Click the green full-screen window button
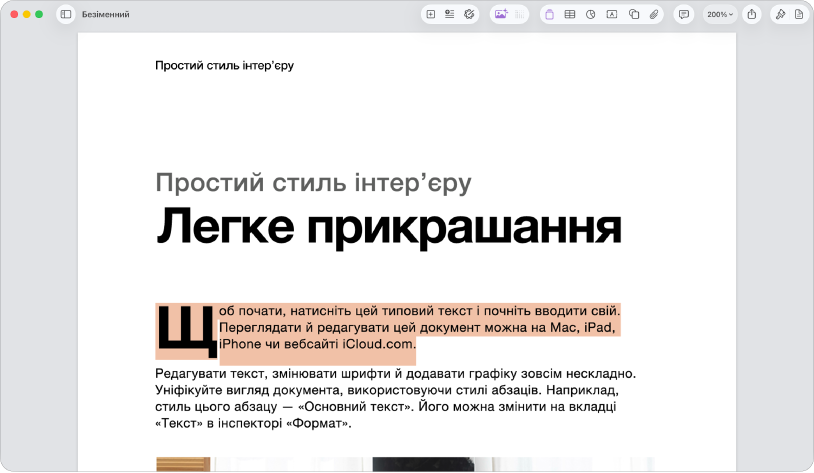814x473 pixels. pyautogui.click(x=39, y=15)
